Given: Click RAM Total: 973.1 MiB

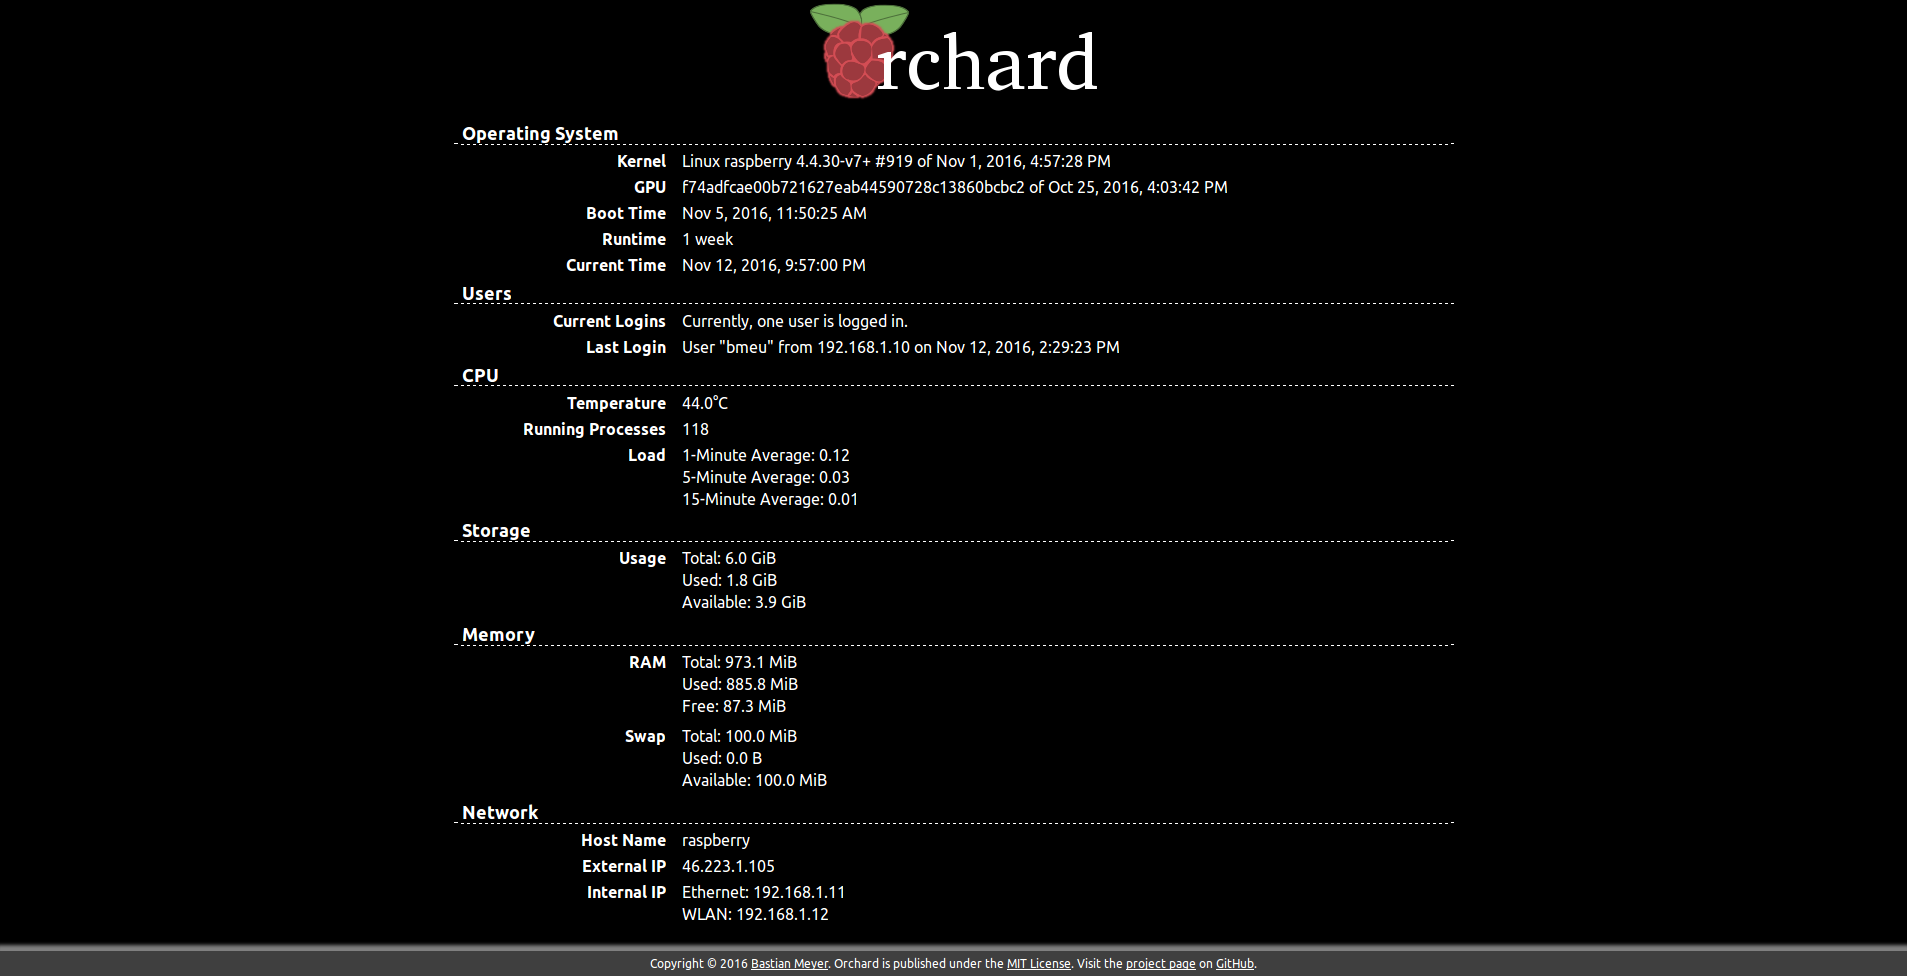Looking at the screenshot, I should pyautogui.click(x=739, y=662).
